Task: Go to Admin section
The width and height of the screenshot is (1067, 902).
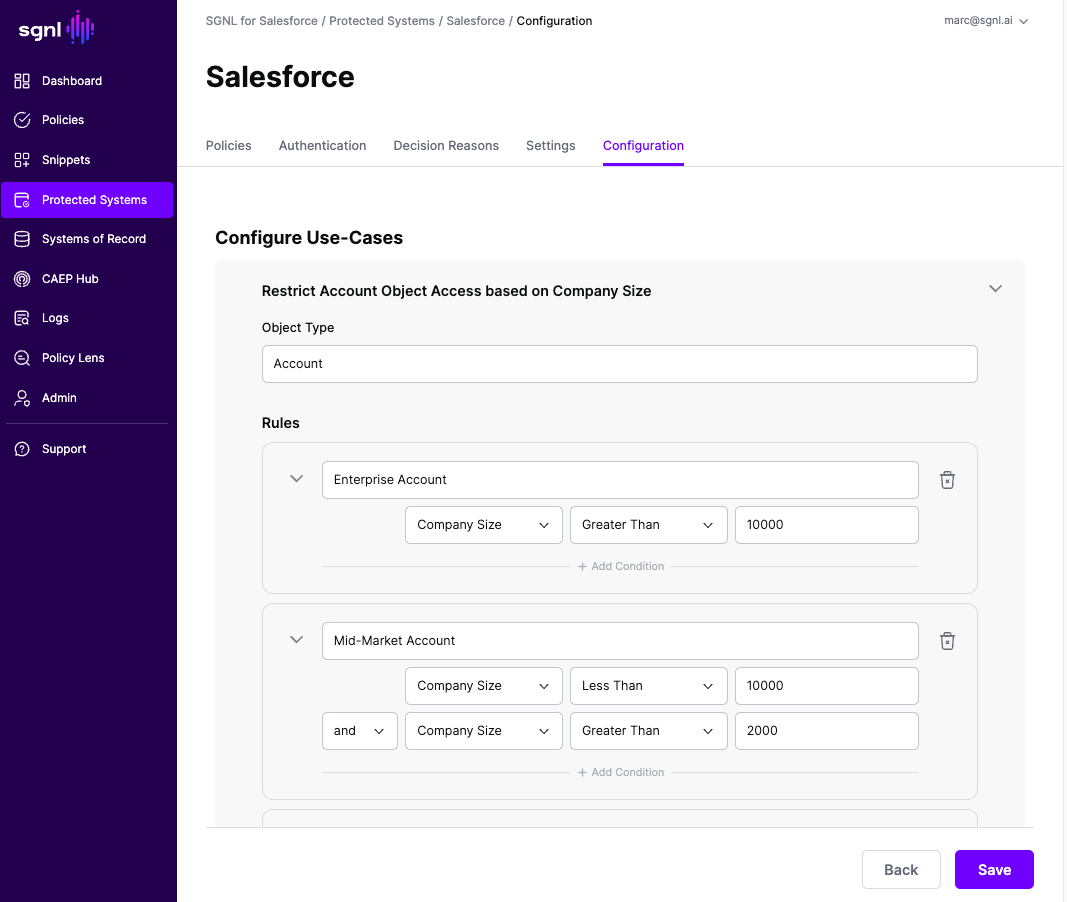Action: tap(59, 398)
